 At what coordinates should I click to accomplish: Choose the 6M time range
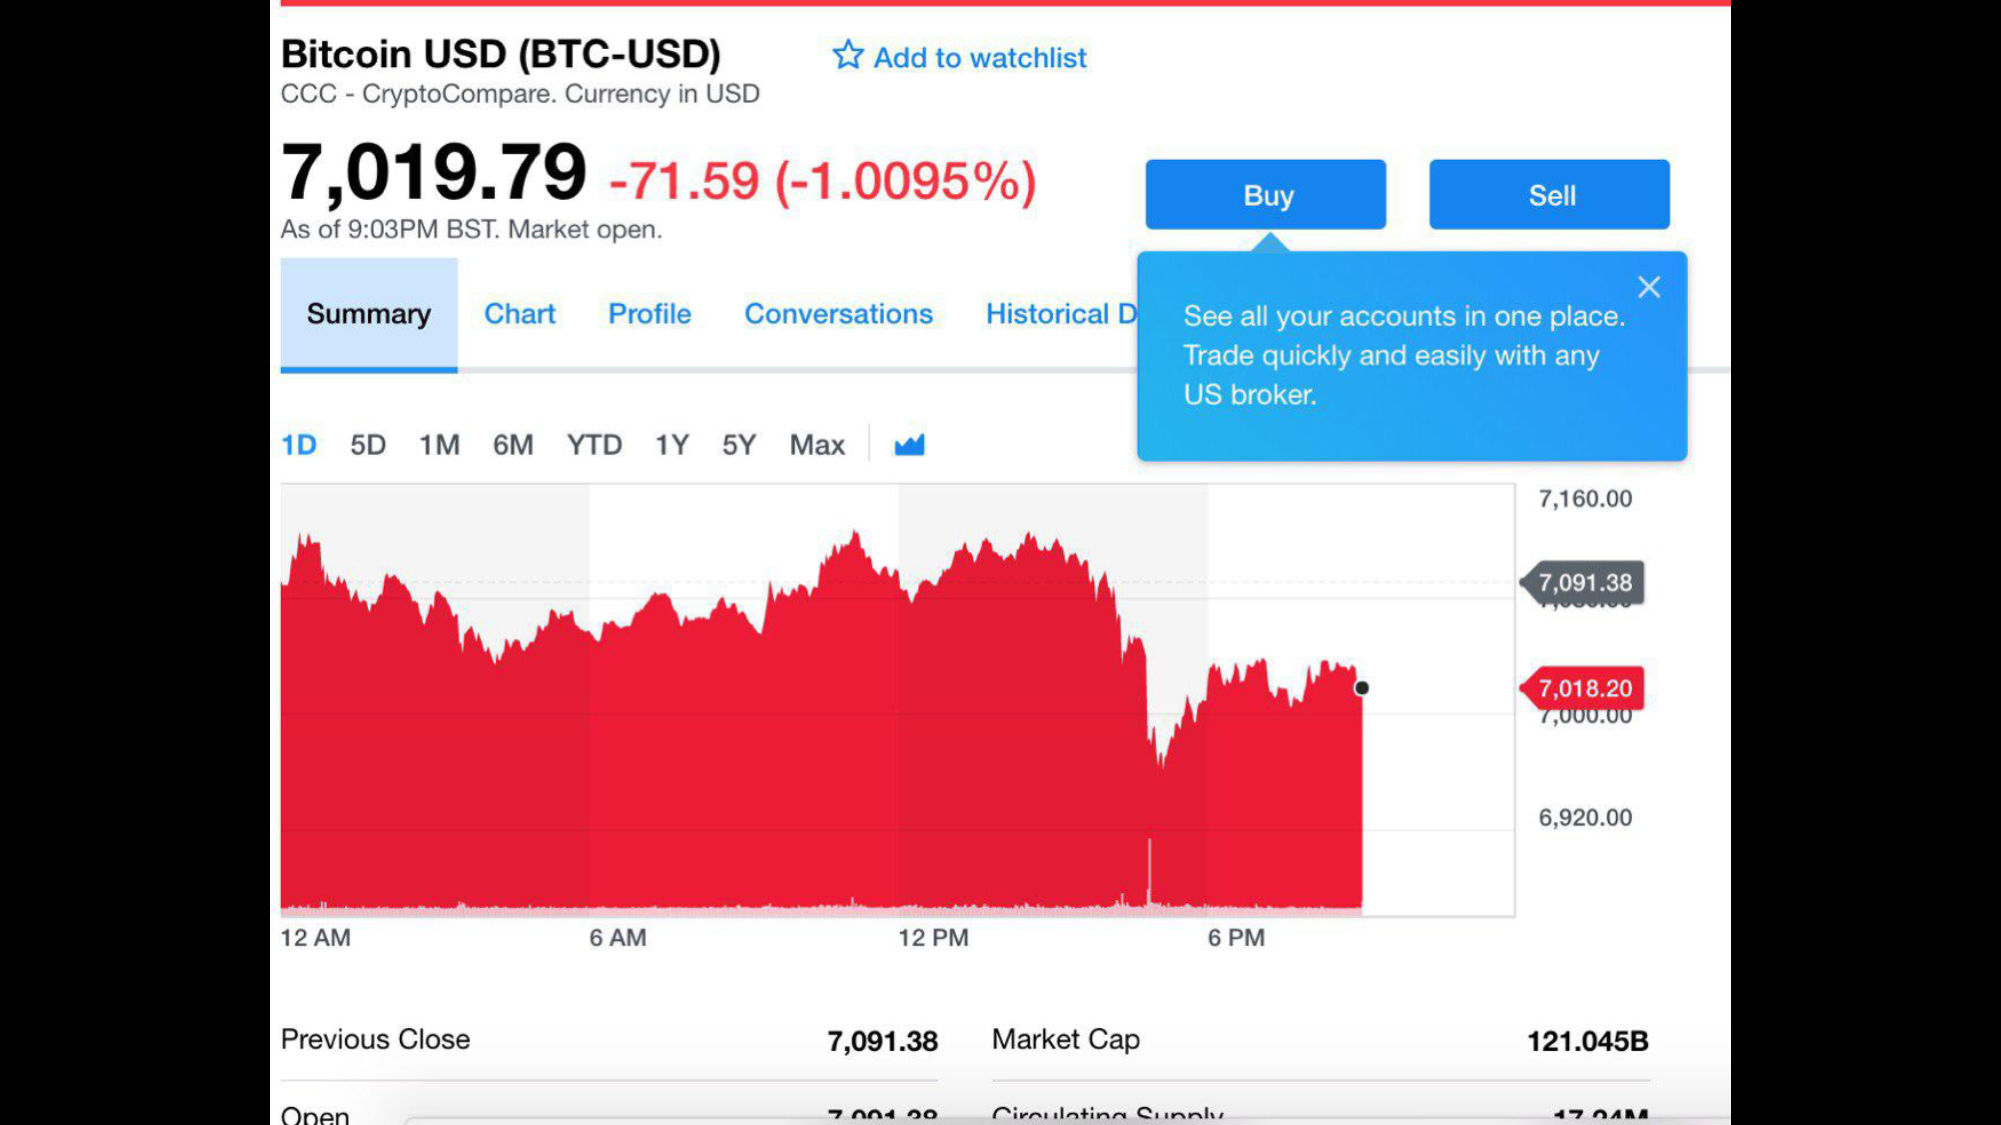tap(512, 445)
